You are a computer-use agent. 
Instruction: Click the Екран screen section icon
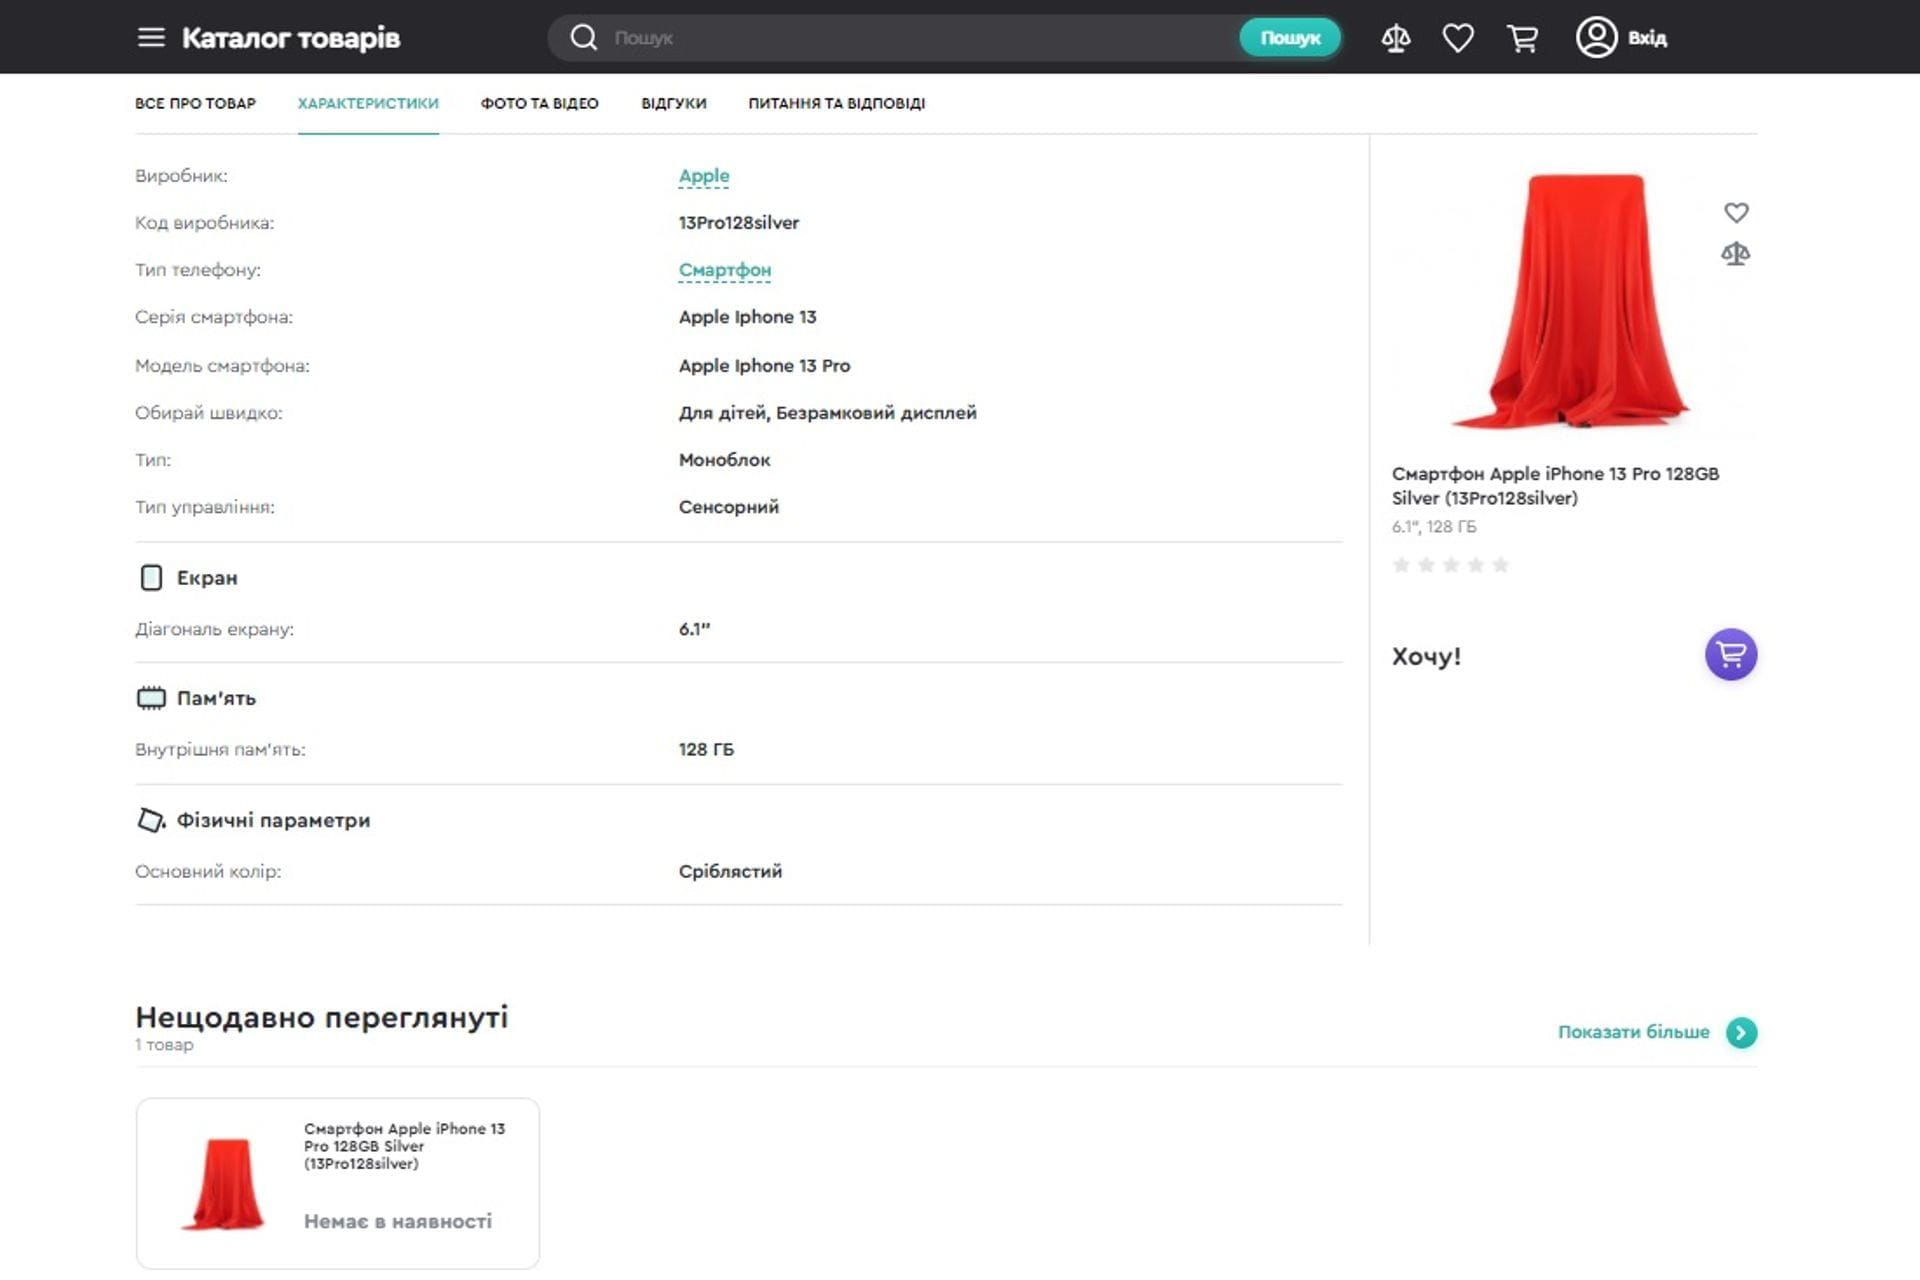151,577
